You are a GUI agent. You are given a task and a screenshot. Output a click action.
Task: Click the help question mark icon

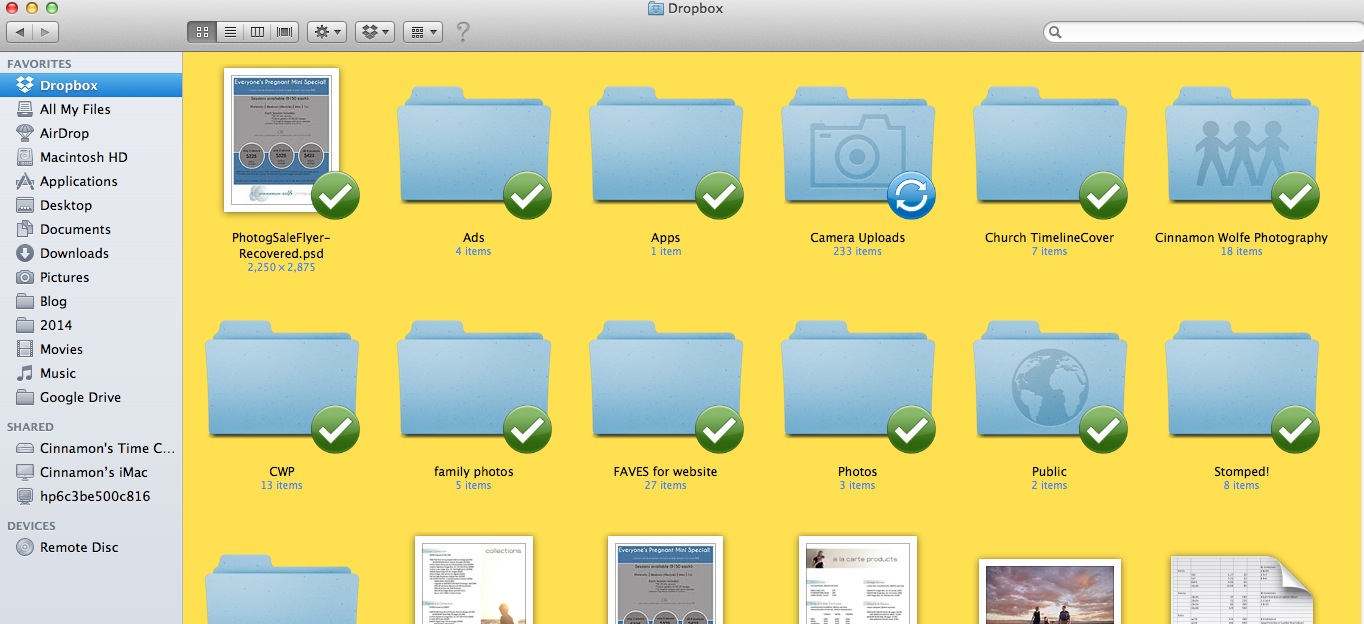click(462, 32)
